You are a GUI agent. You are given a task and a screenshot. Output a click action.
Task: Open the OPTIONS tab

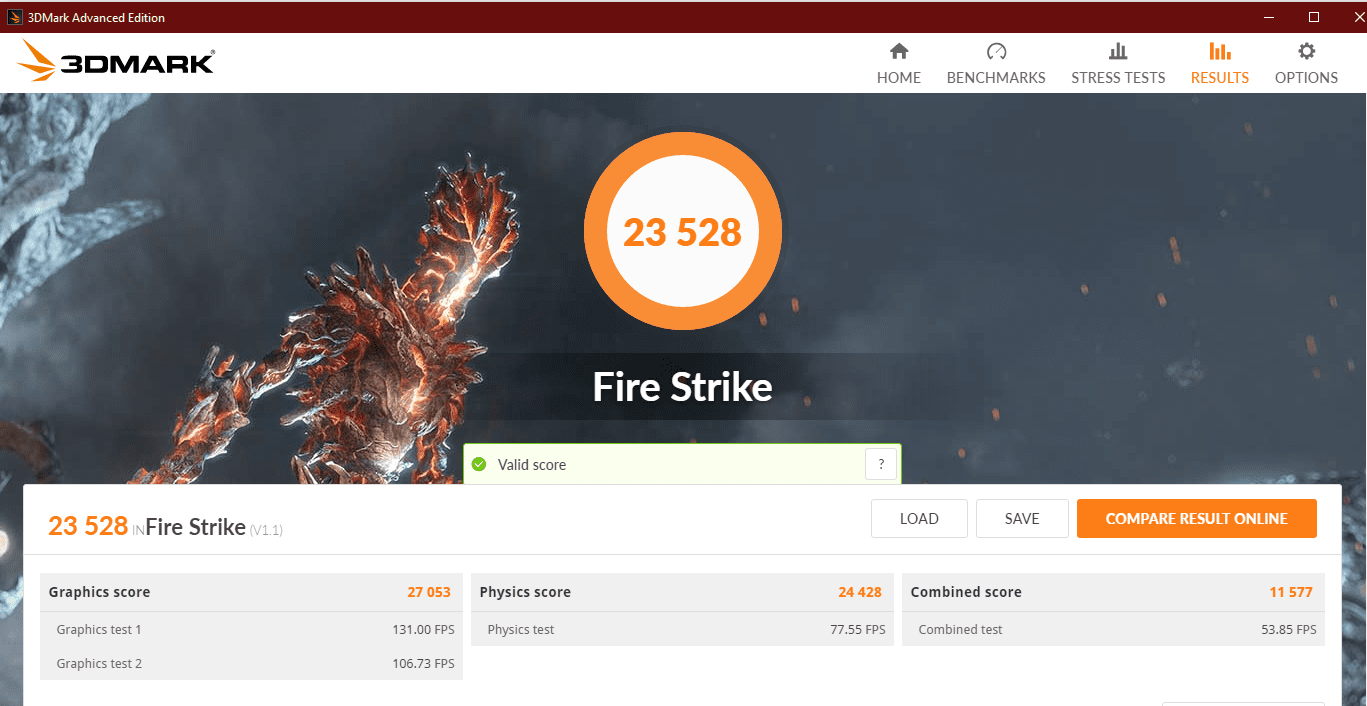[x=1306, y=64]
